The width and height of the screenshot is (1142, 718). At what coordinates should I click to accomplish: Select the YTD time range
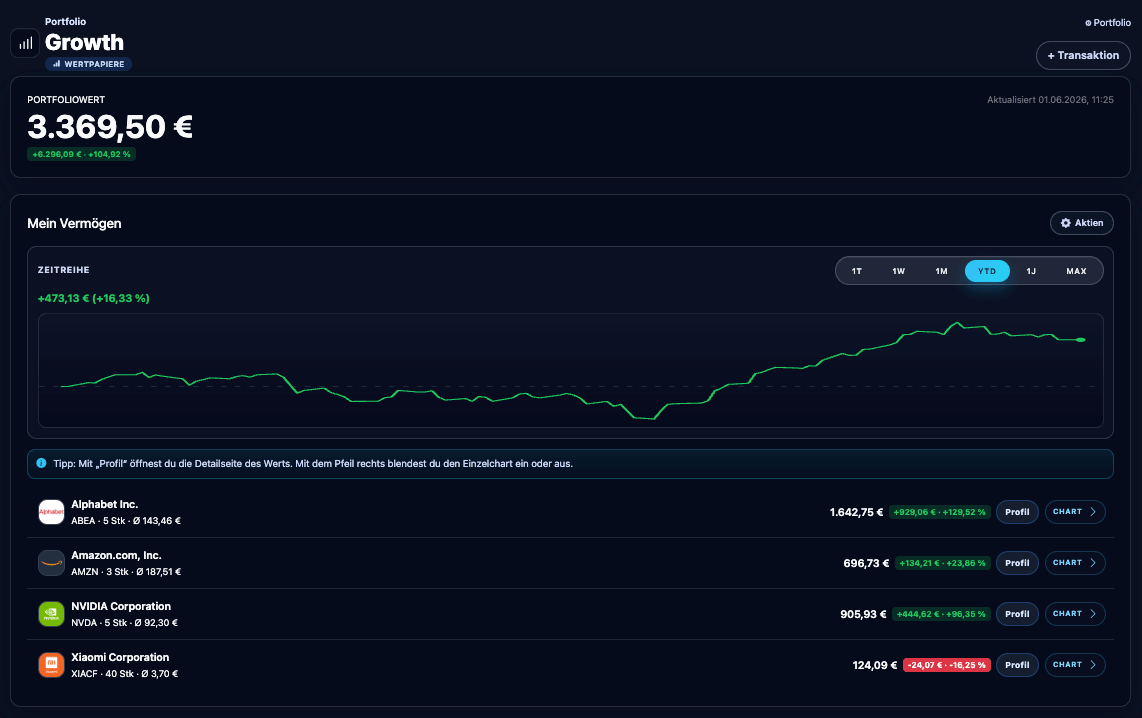click(x=987, y=271)
